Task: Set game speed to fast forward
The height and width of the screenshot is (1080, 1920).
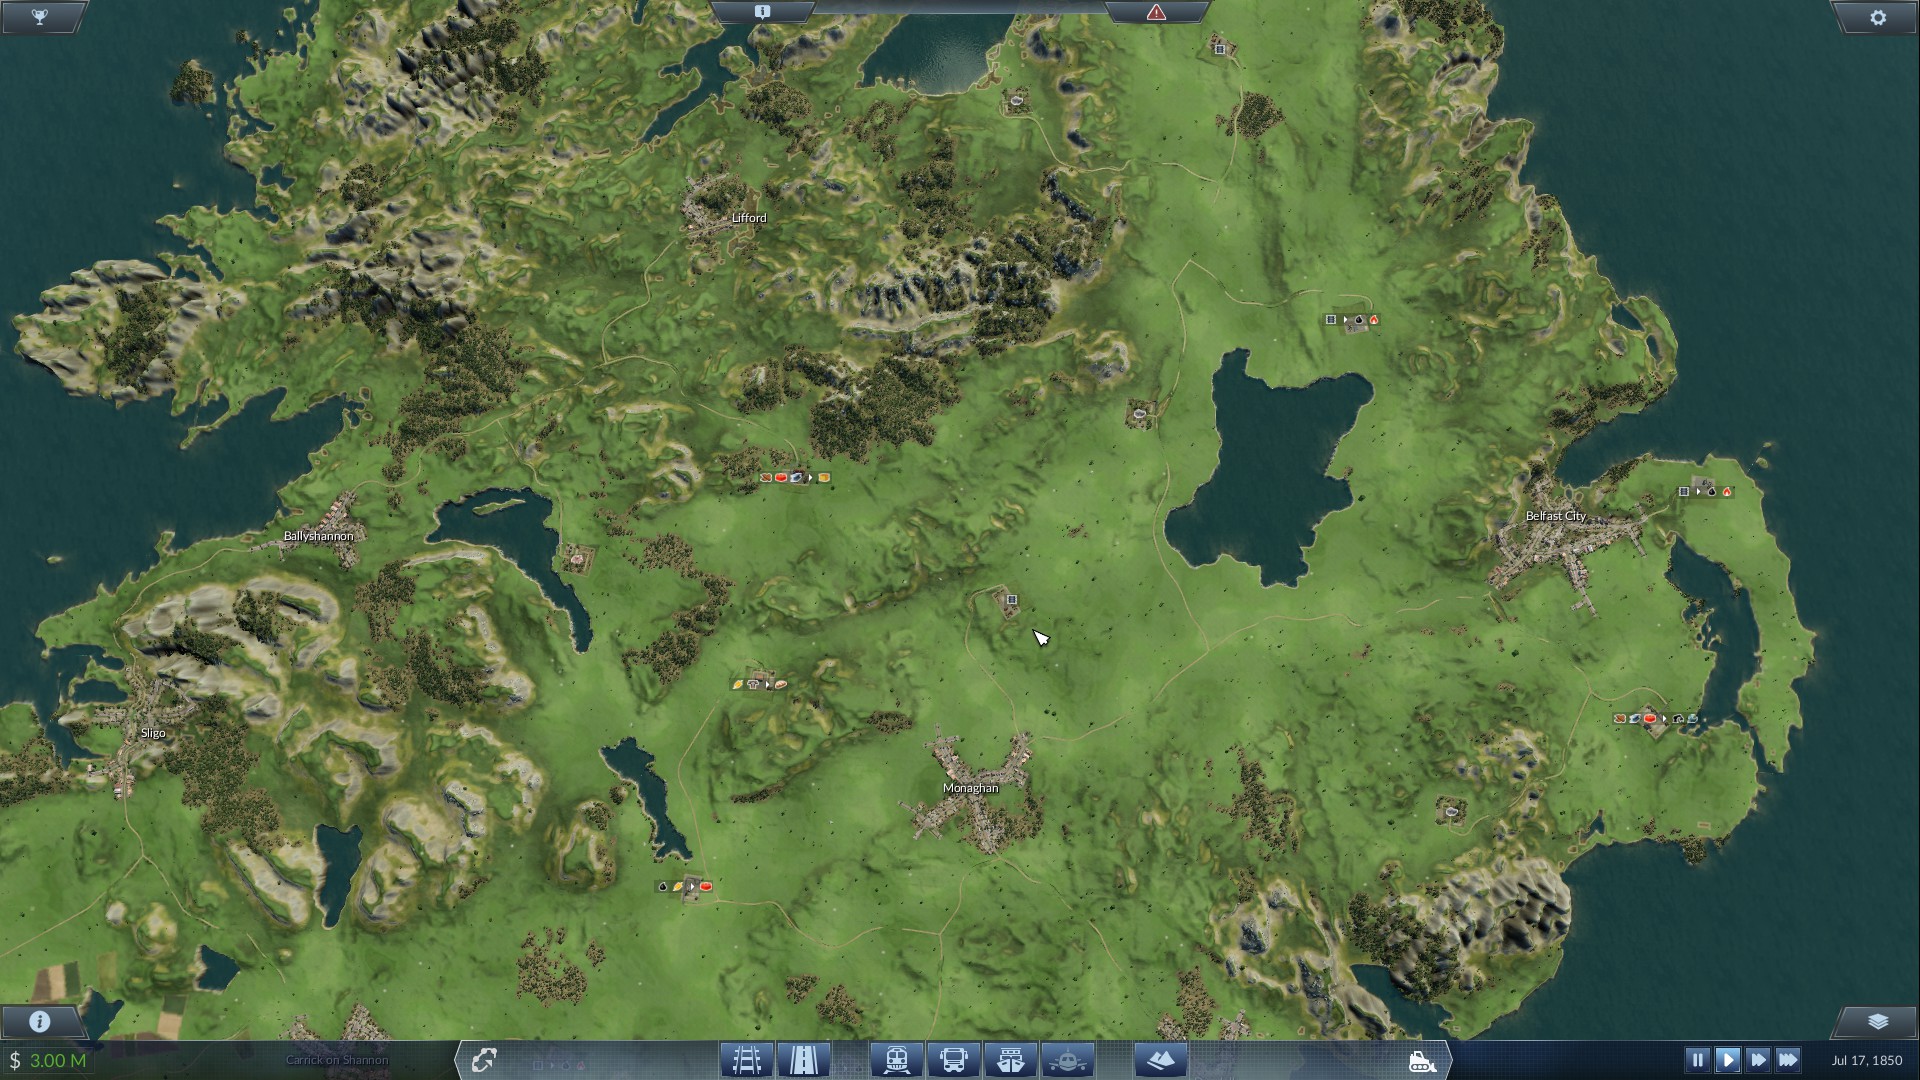Action: click(1757, 1060)
